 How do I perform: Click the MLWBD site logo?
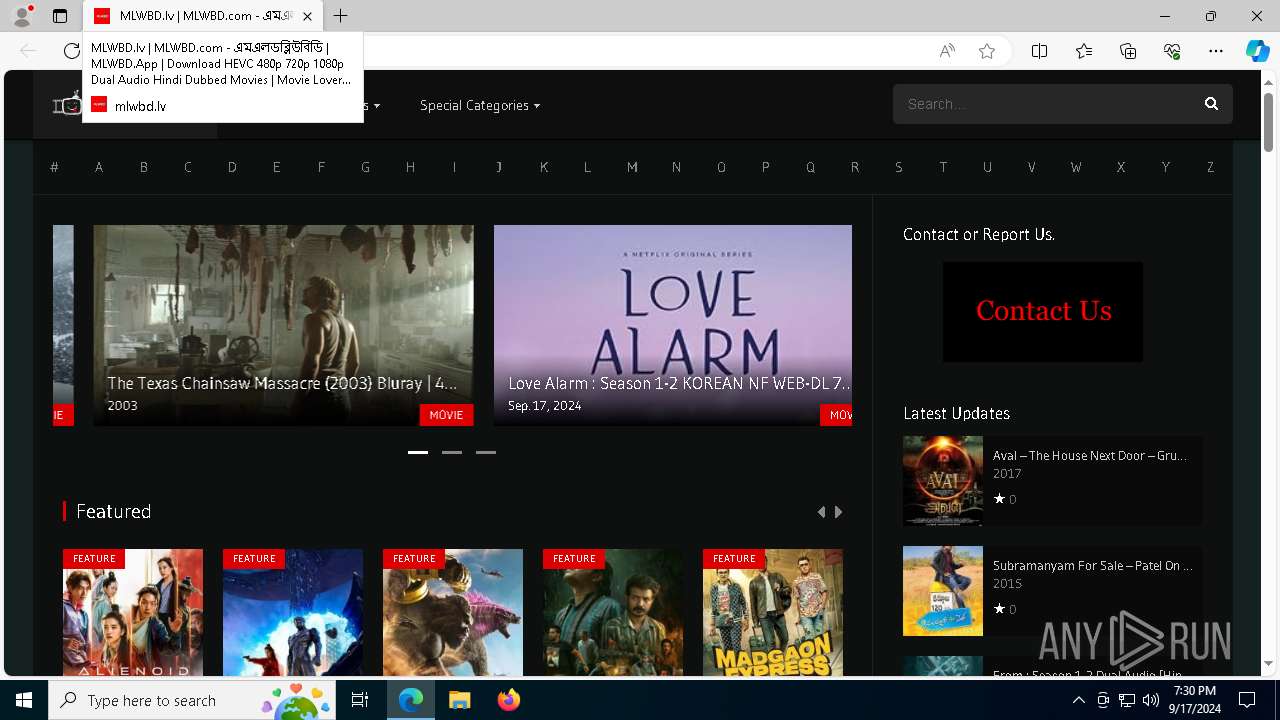point(67,104)
